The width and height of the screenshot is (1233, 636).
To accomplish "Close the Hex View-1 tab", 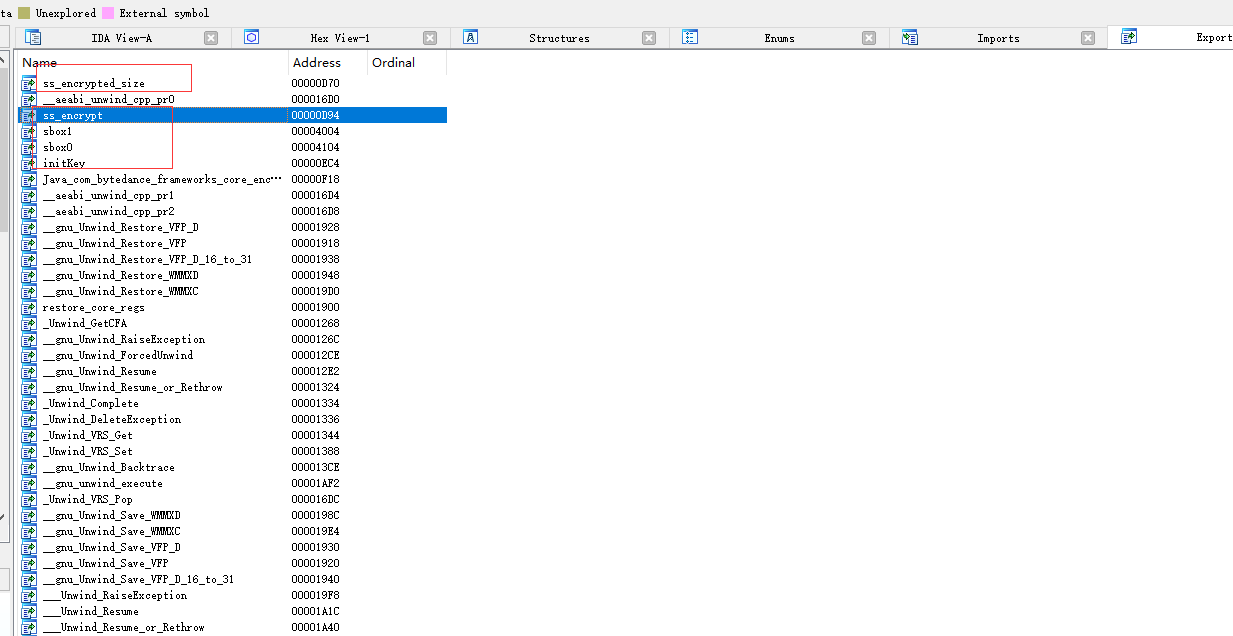I will (x=430, y=38).
